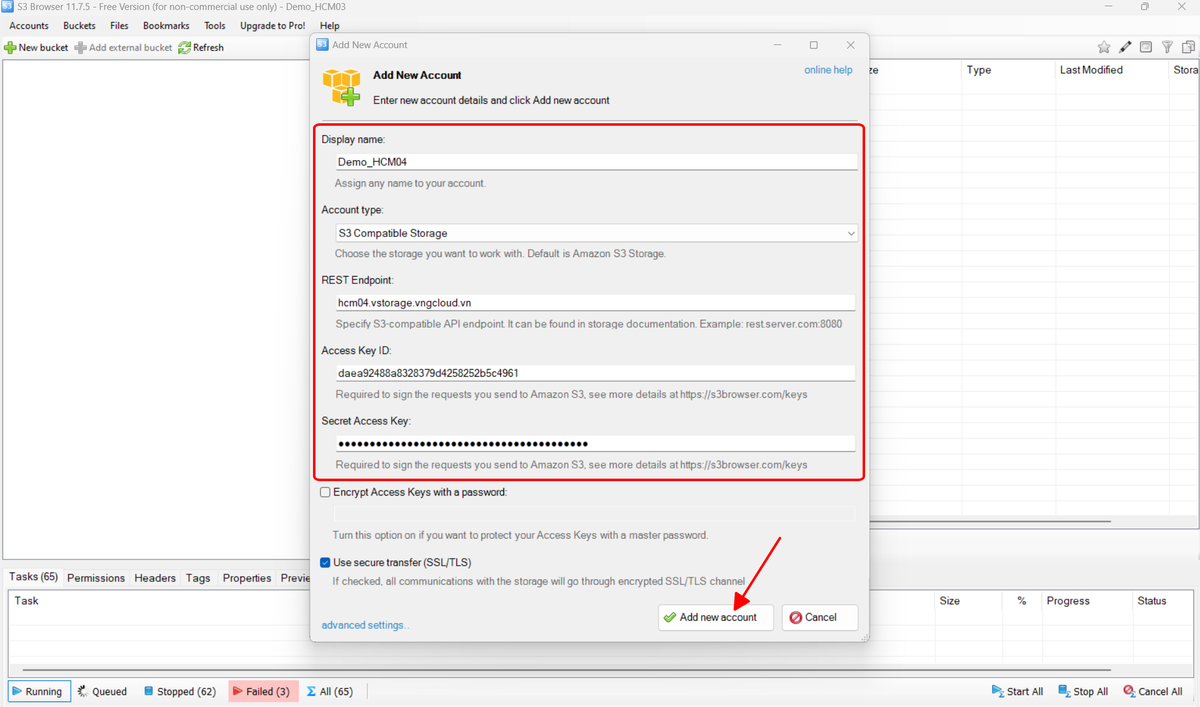The image size is (1200, 707).
Task: Click the Last Modified column header
Action: click(1091, 70)
